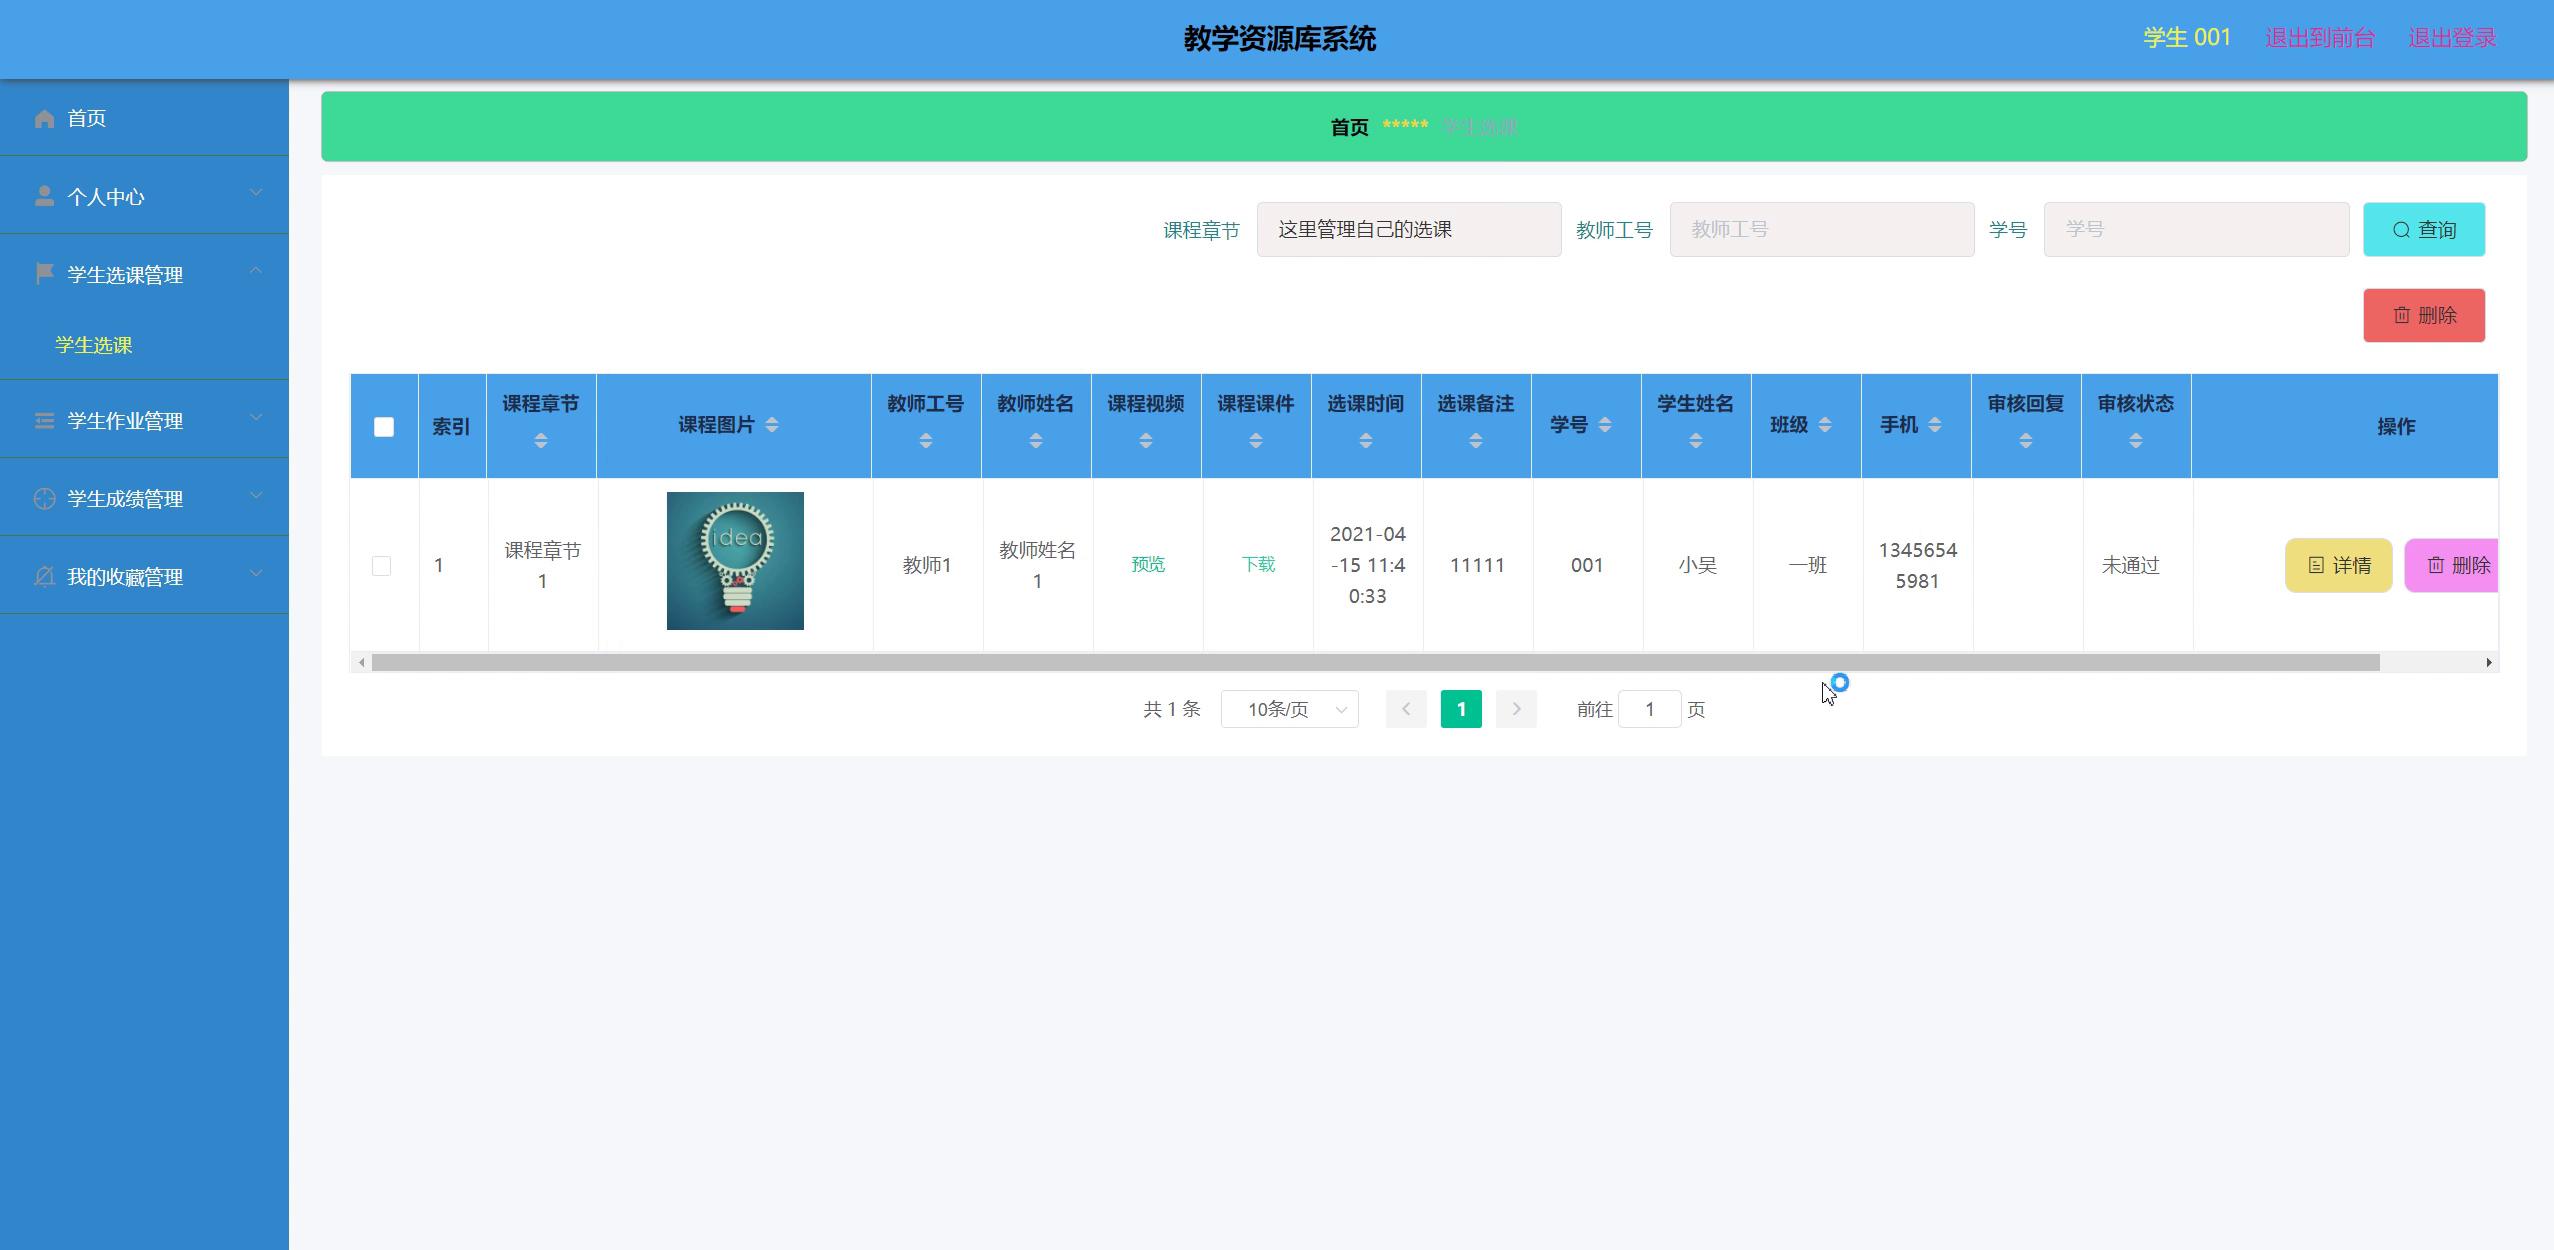Image resolution: width=2554 pixels, height=1250 pixels.
Task: Click the 详情 button in row 1
Action: (2338, 565)
